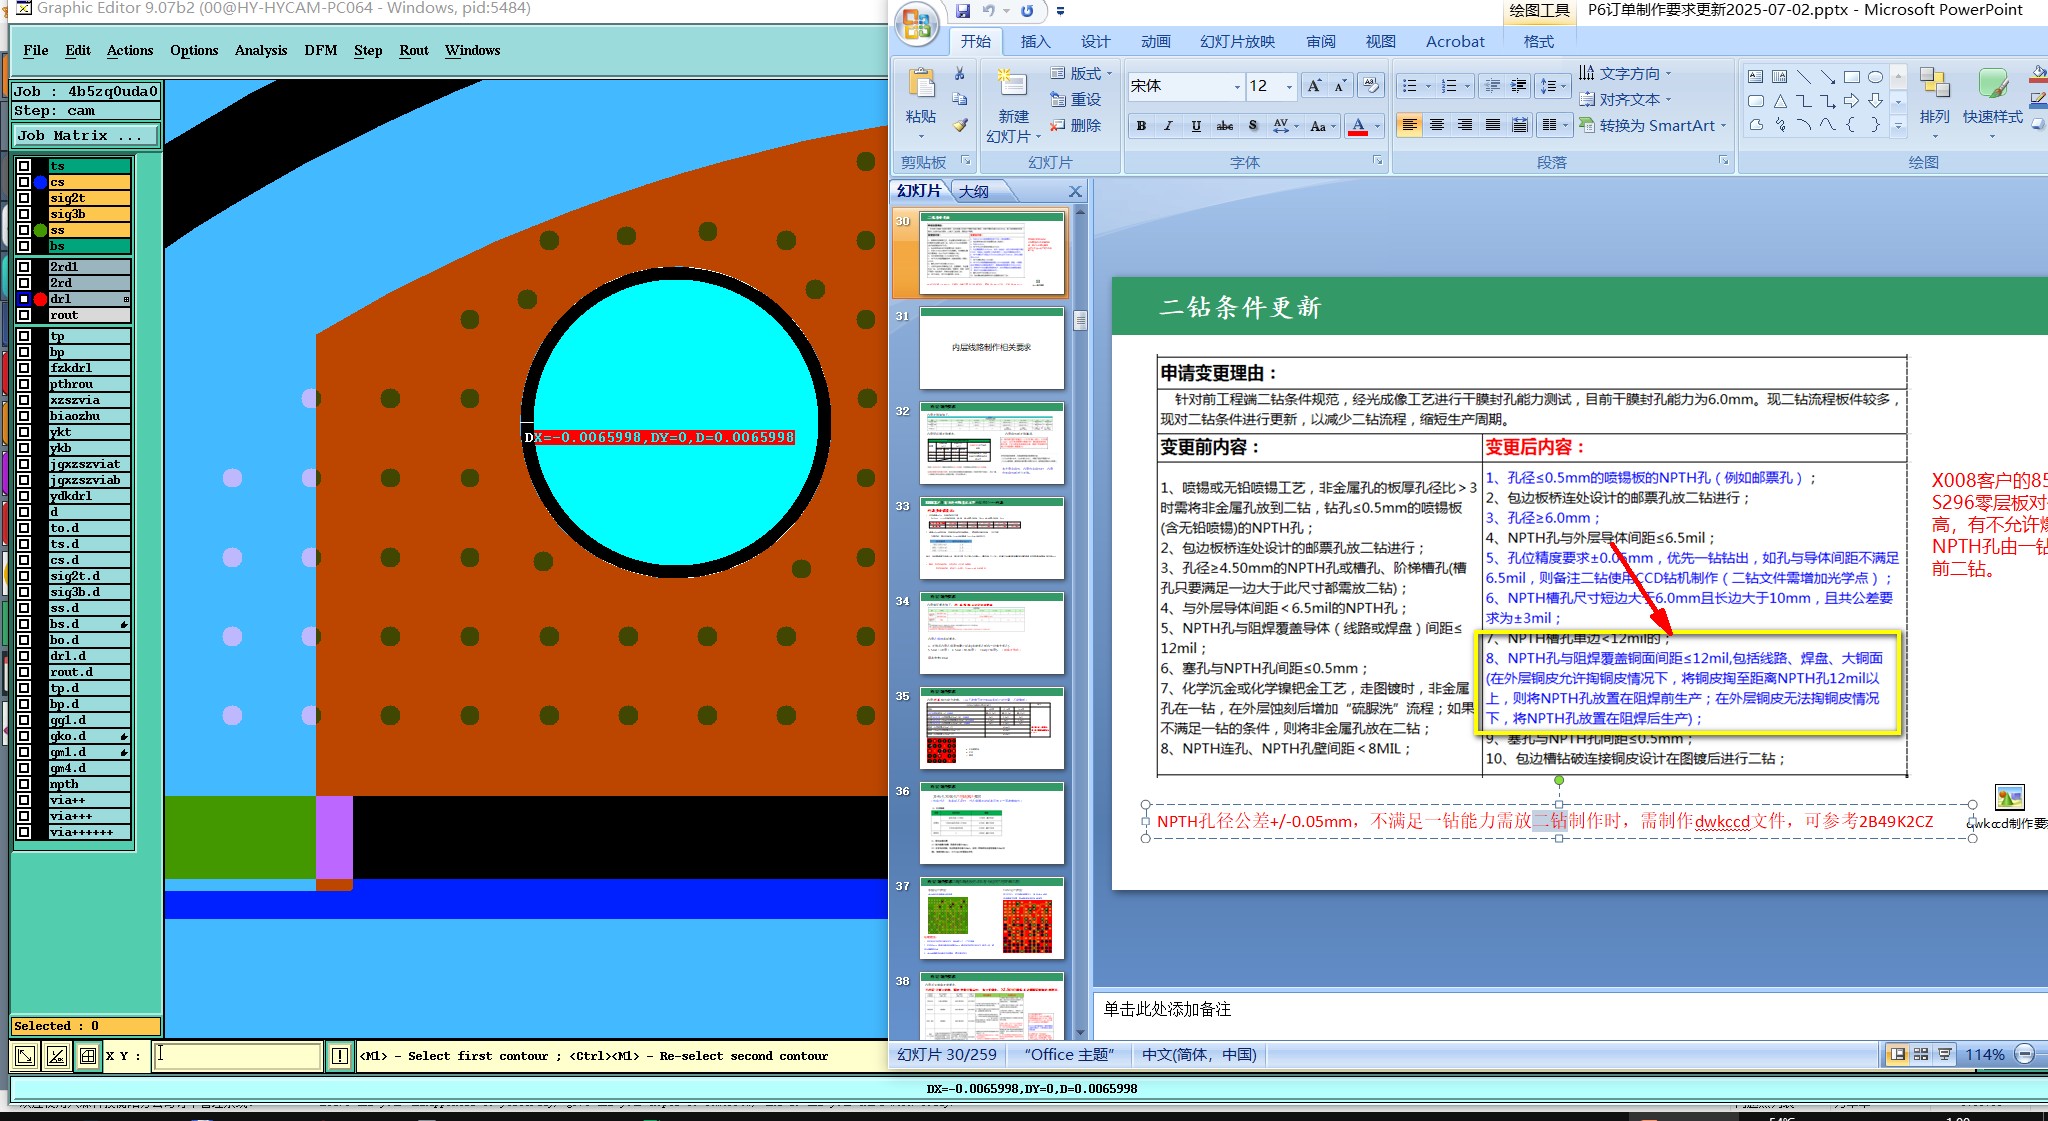The image size is (2048, 1121).
Task: Toggle checkbox for the rout layer
Action: point(24,315)
